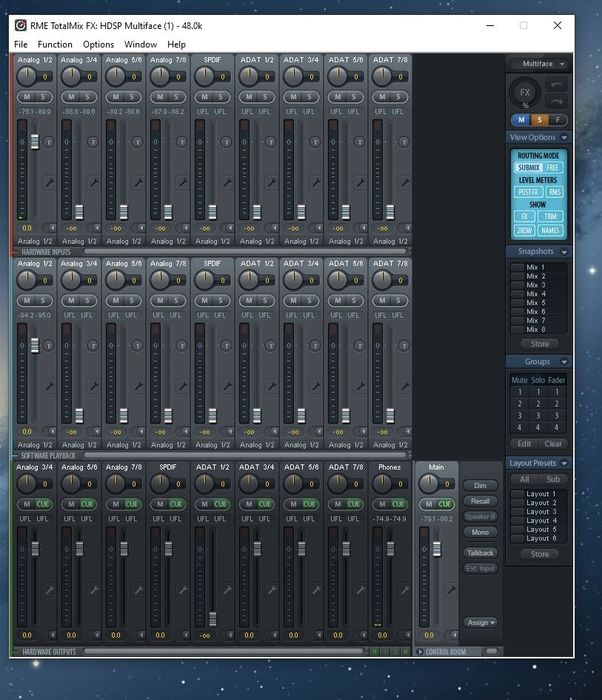The height and width of the screenshot is (700, 602).
Task: Click the Recall button
Action: coord(480,501)
